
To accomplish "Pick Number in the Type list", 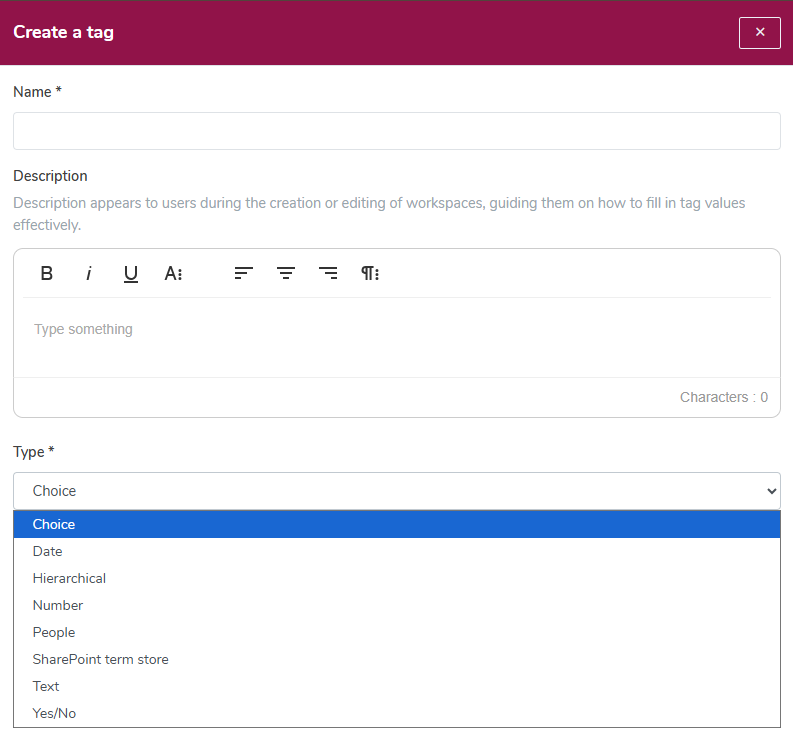I will (x=397, y=605).
